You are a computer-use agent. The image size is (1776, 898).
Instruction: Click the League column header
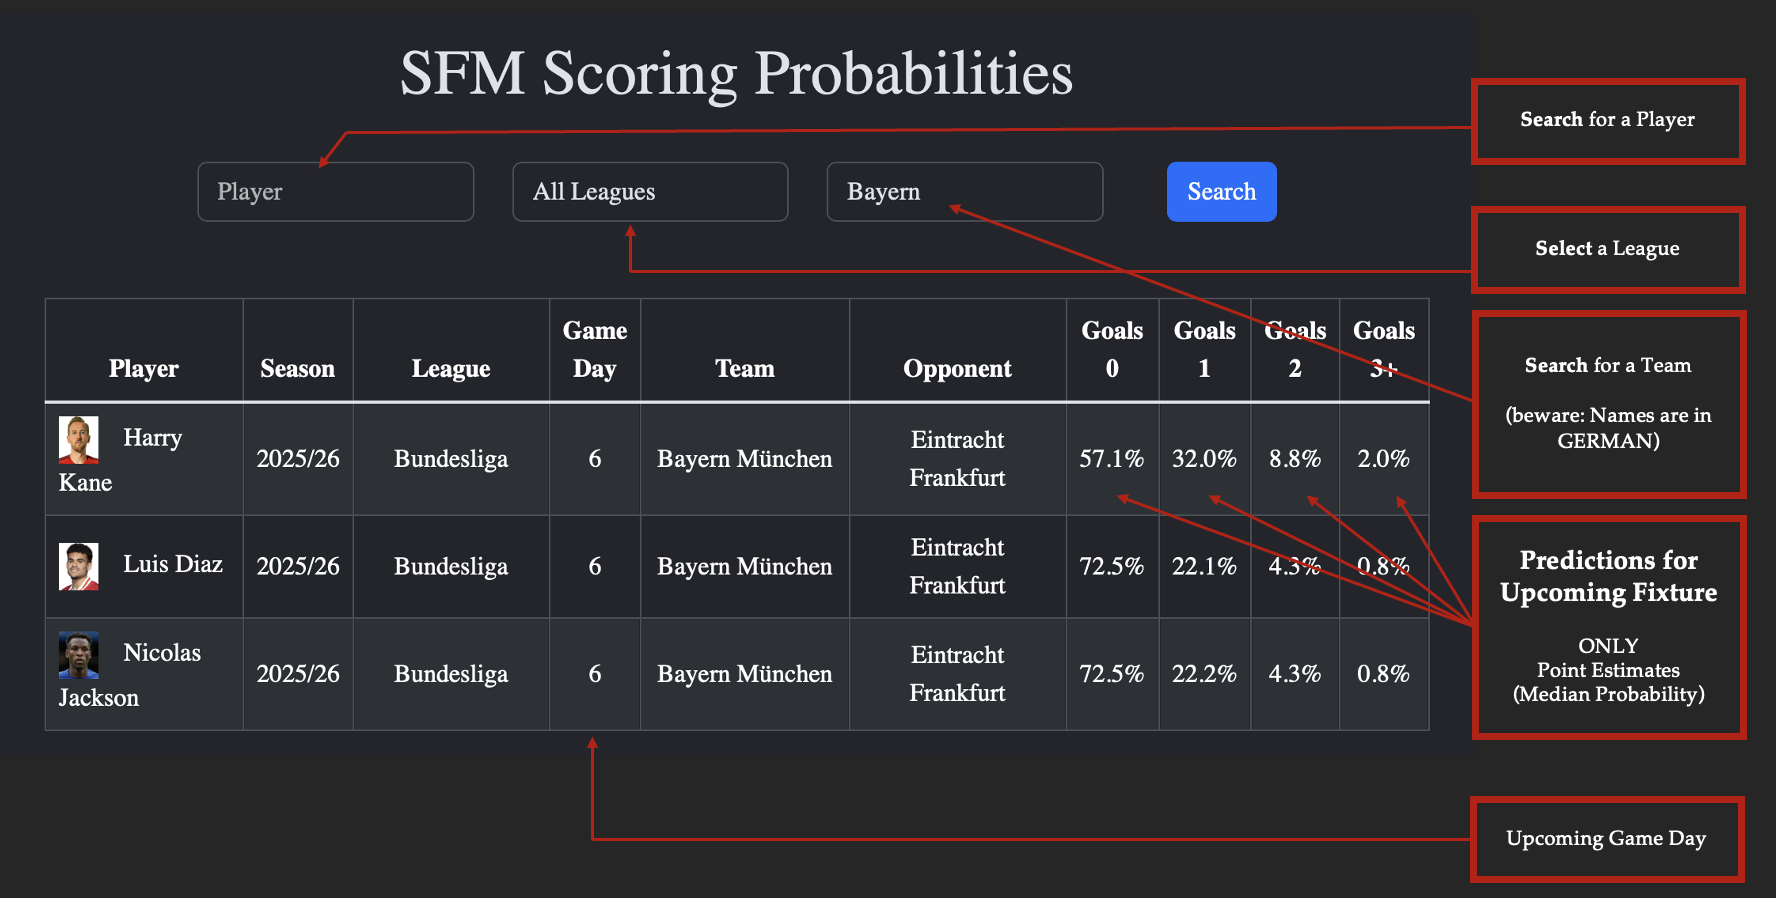(x=451, y=369)
